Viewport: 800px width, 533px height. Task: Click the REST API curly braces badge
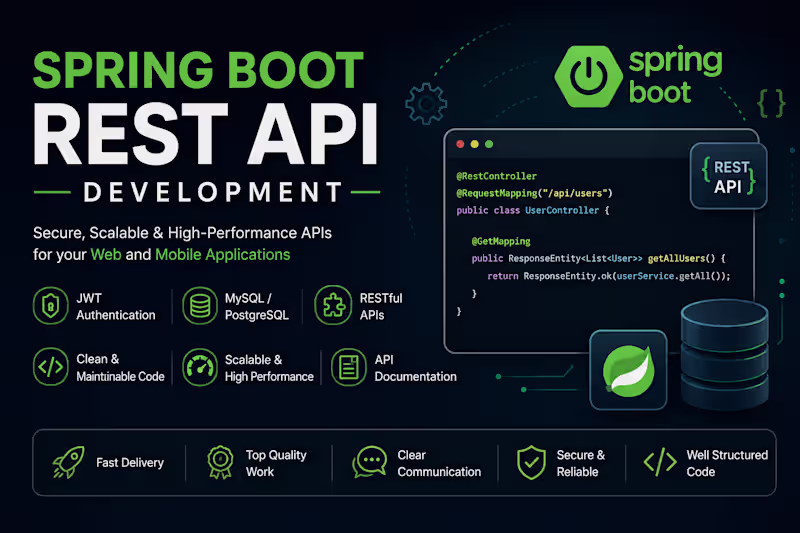pos(729,176)
